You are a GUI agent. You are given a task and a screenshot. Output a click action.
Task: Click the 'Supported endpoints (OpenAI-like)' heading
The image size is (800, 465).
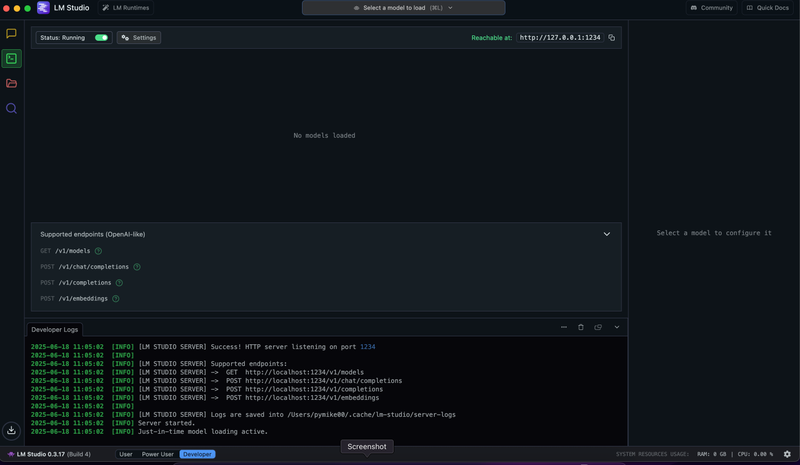coord(93,234)
